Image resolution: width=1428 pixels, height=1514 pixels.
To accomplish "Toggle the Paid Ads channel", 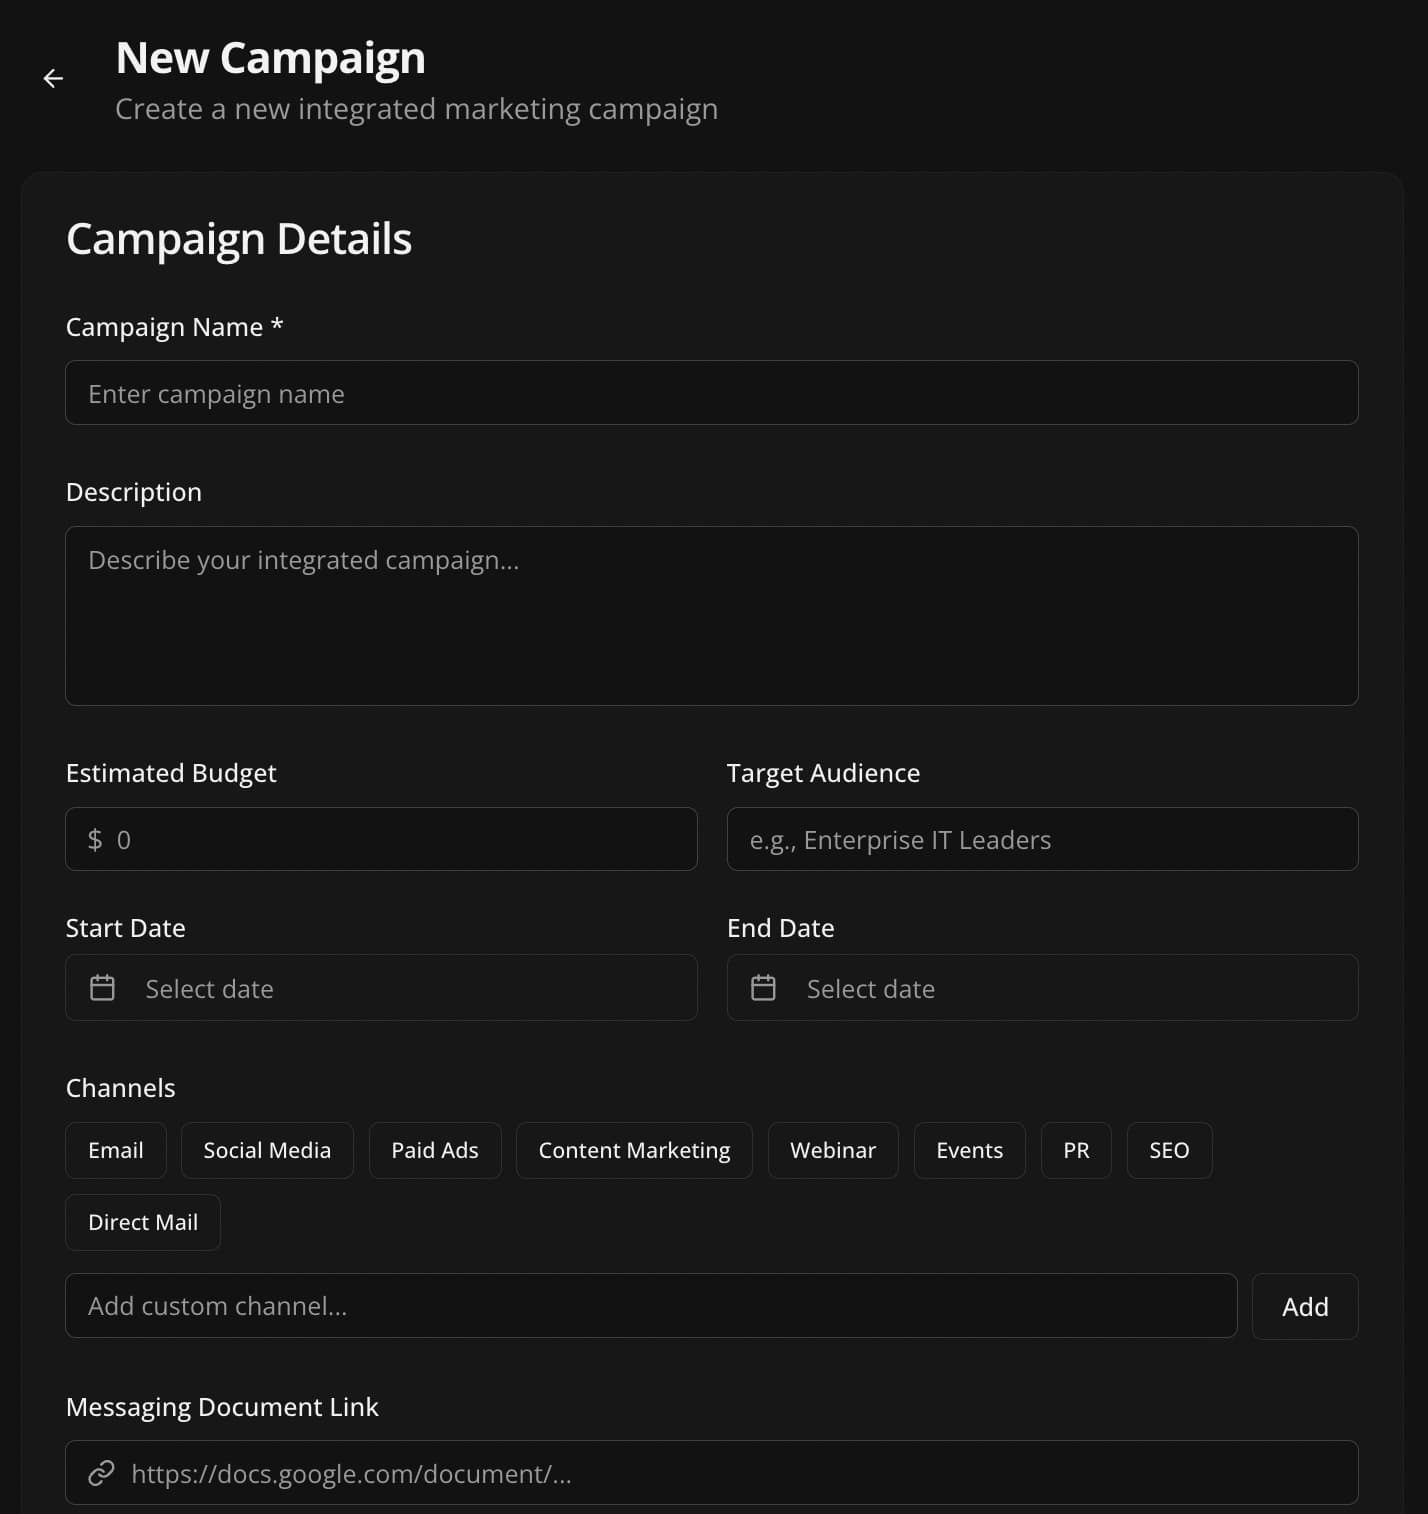I will 434,1150.
